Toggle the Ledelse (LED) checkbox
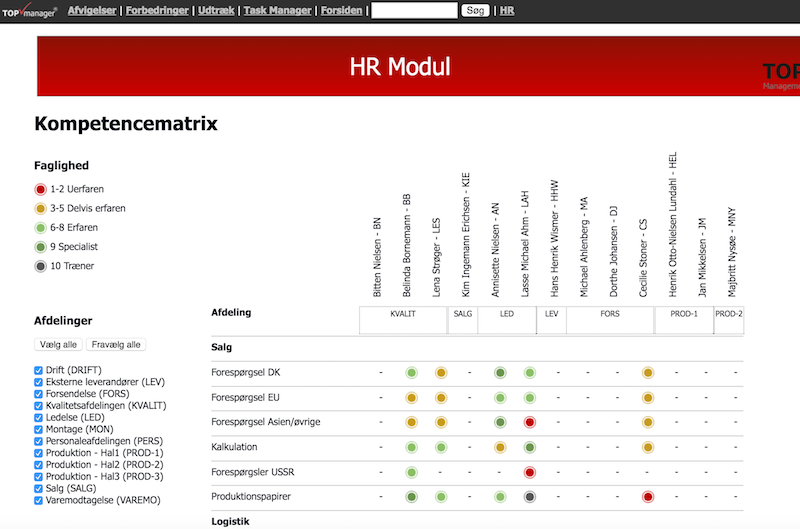Image resolution: width=800 pixels, height=529 pixels. point(38,417)
